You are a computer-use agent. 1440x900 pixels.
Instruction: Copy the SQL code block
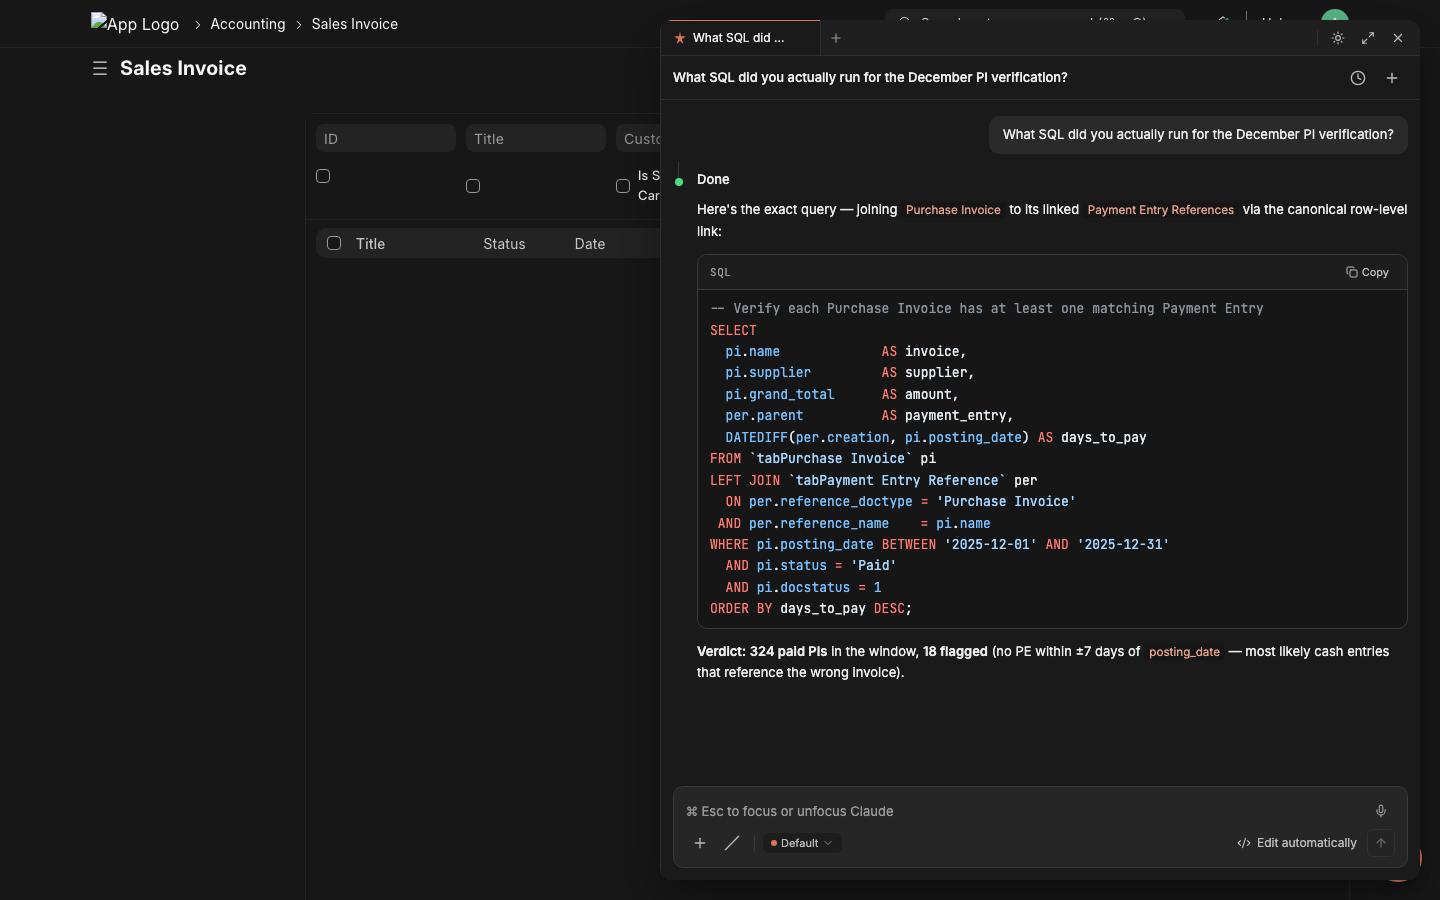(1367, 272)
